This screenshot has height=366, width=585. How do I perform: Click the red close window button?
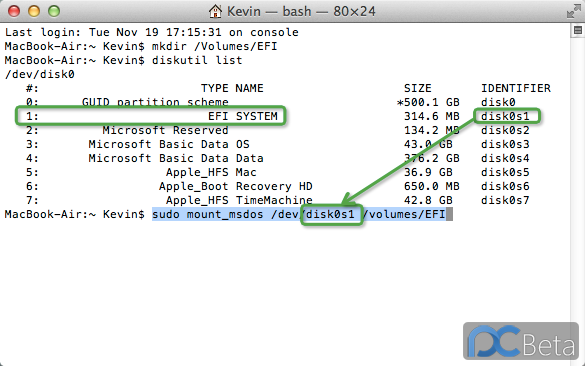14,11
